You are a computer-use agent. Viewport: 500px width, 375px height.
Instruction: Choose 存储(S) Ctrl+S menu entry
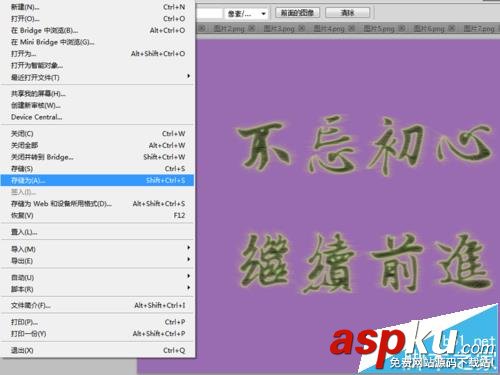point(97,169)
